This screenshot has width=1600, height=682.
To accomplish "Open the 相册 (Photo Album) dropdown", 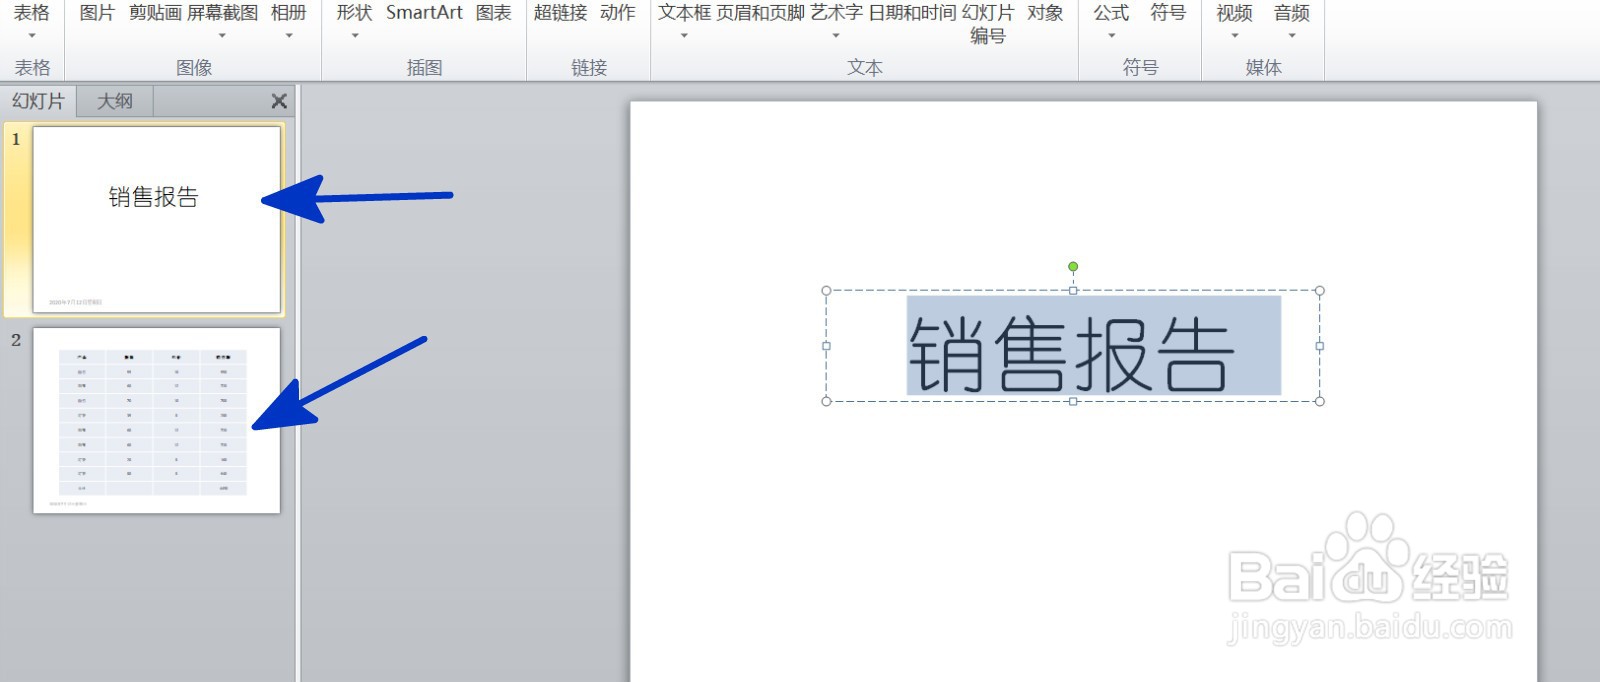I will click(x=289, y=22).
